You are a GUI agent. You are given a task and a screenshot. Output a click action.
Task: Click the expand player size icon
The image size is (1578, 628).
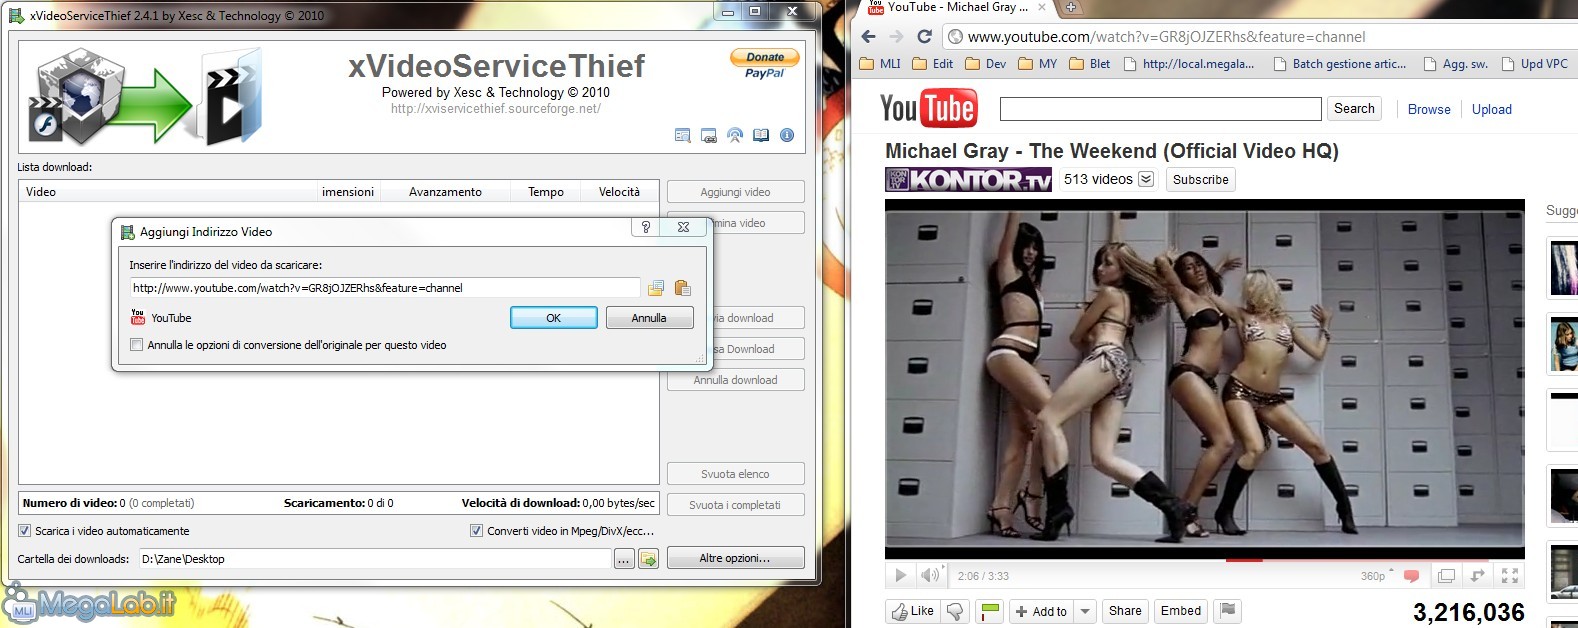1477,576
